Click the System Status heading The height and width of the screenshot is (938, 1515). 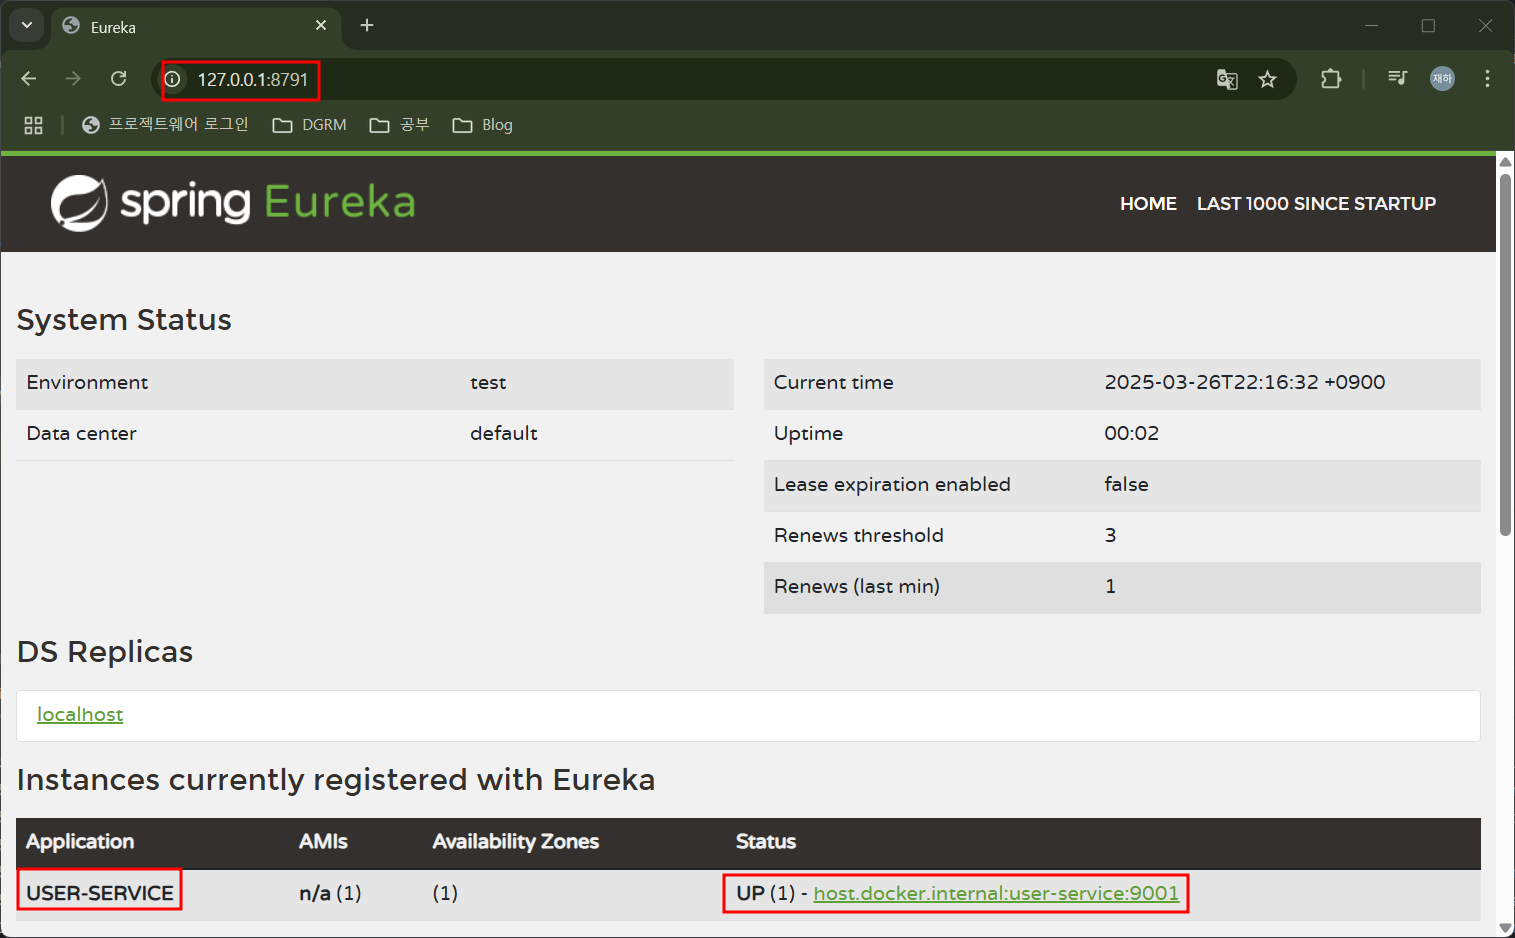124,320
